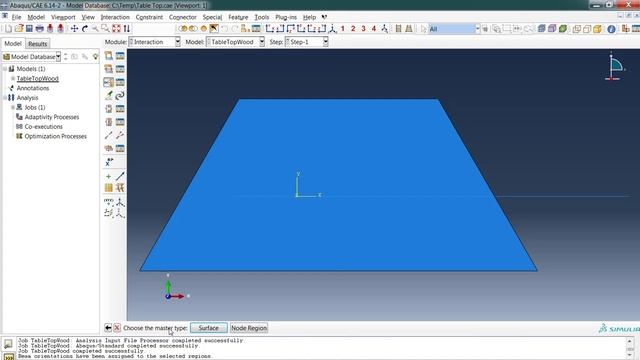This screenshot has height=360, width=640.
Task: Expand the TableTopWood model node
Action: coord(13,78)
